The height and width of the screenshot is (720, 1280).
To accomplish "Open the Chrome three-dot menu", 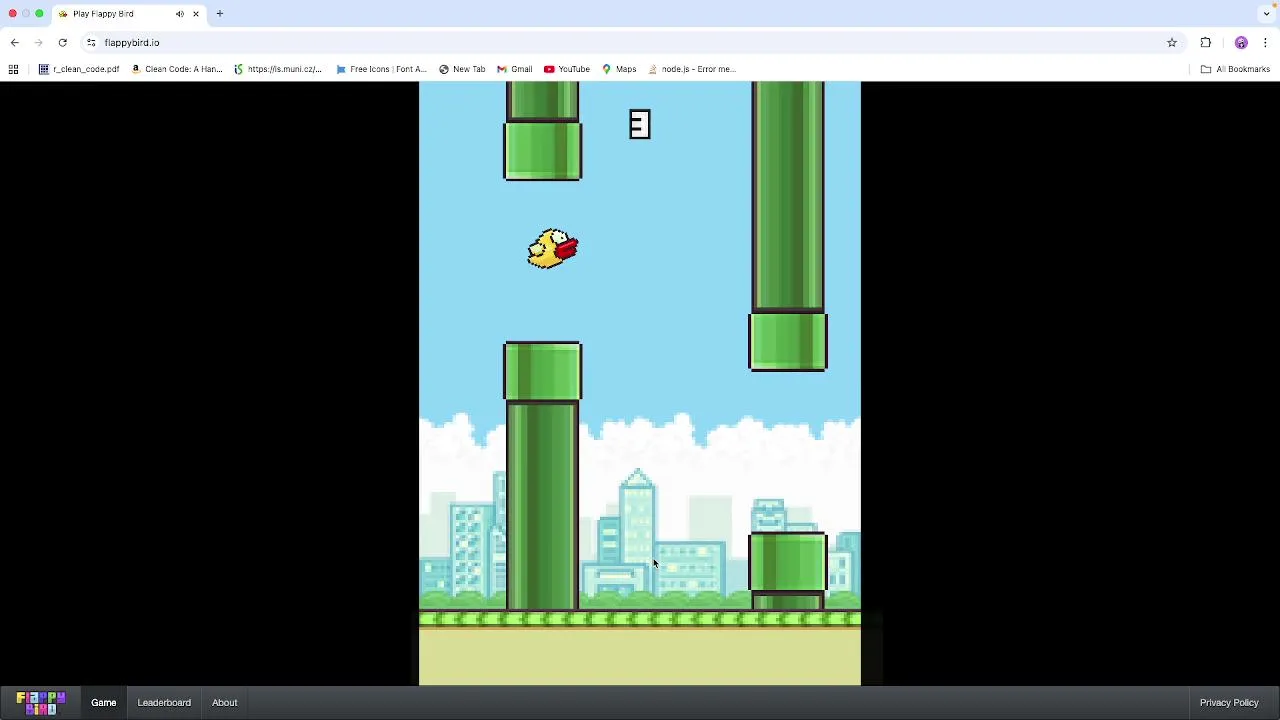I will coord(1265,42).
